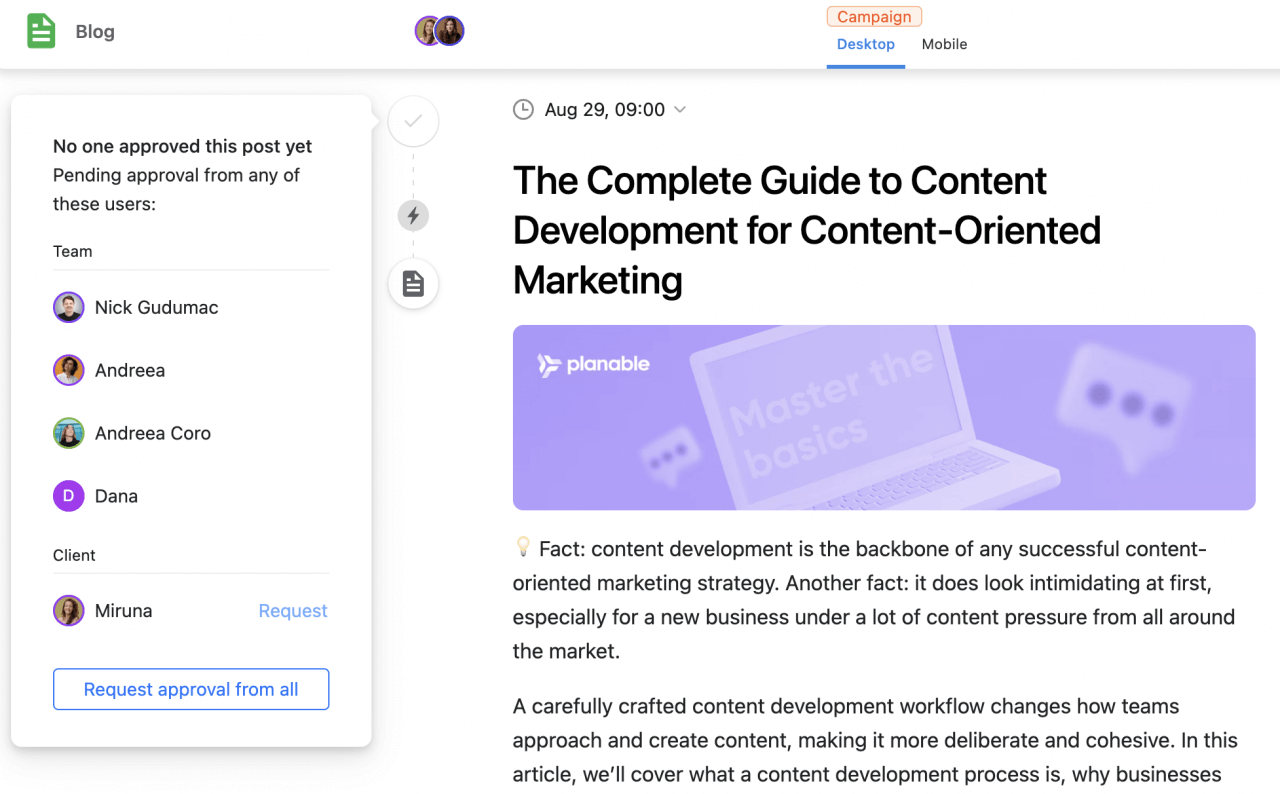Image resolution: width=1280 pixels, height=794 pixels.
Task: Request approval from Miruna
Action: coord(292,610)
